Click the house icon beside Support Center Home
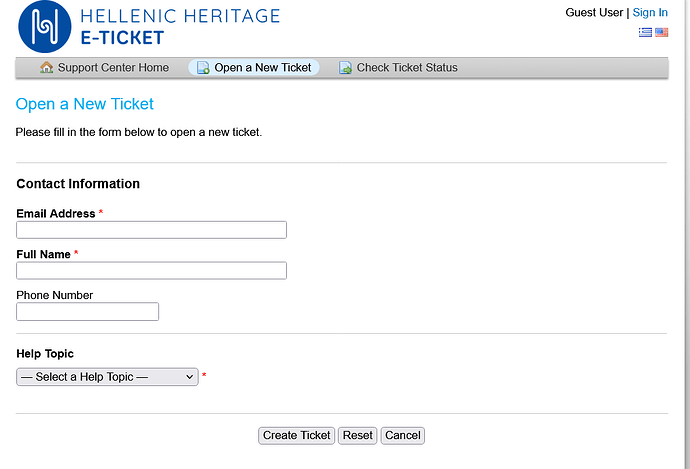The width and height of the screenshot is (690, 469). coord(47,67)
